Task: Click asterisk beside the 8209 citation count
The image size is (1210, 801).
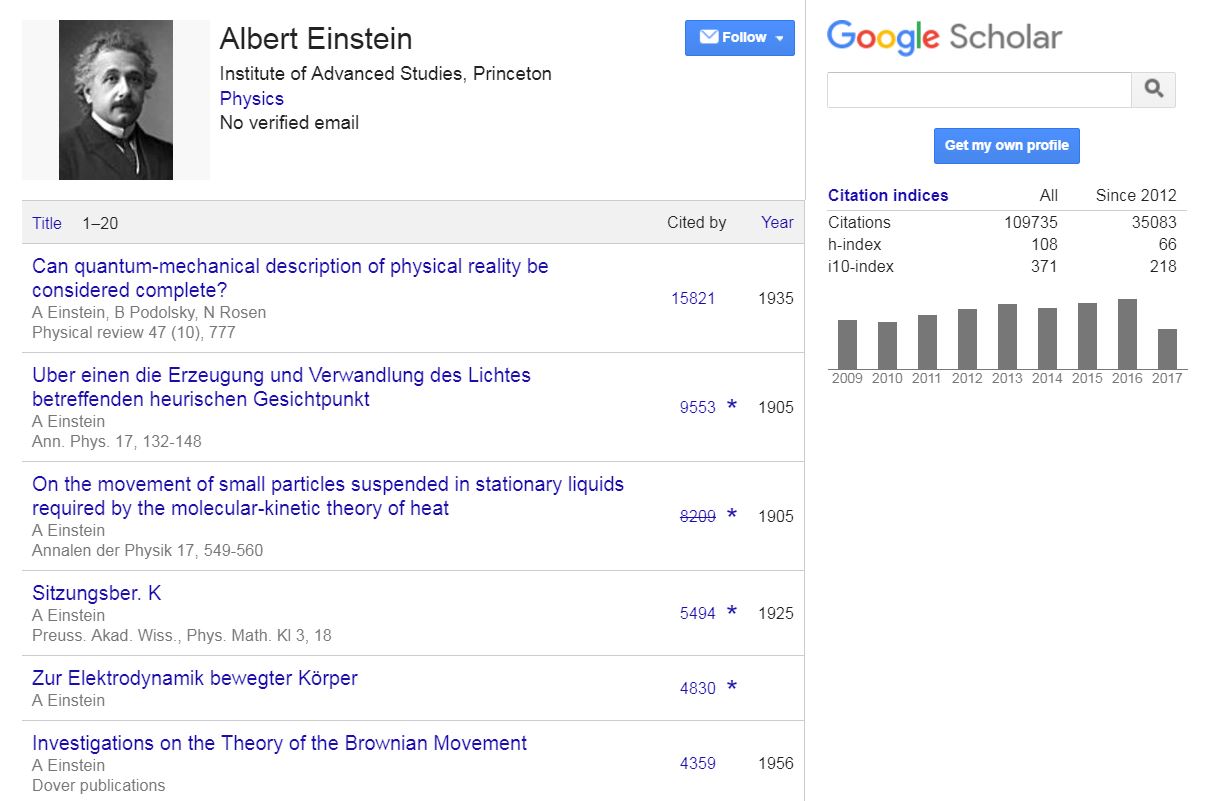Action: coord(732,515)
